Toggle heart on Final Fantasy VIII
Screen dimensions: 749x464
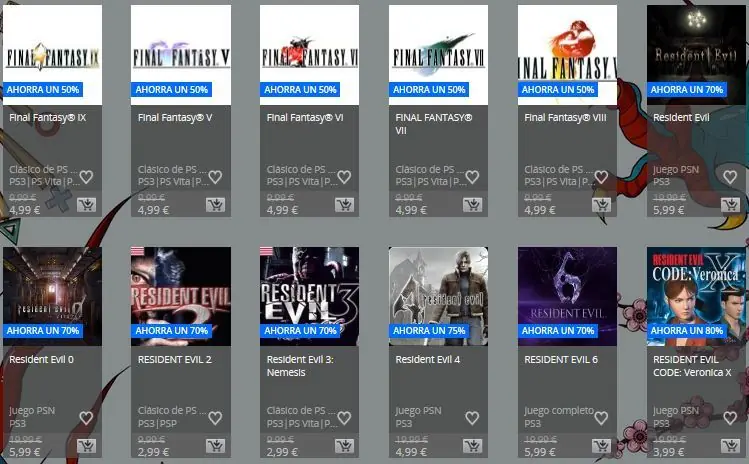click(x=601, y=177)
